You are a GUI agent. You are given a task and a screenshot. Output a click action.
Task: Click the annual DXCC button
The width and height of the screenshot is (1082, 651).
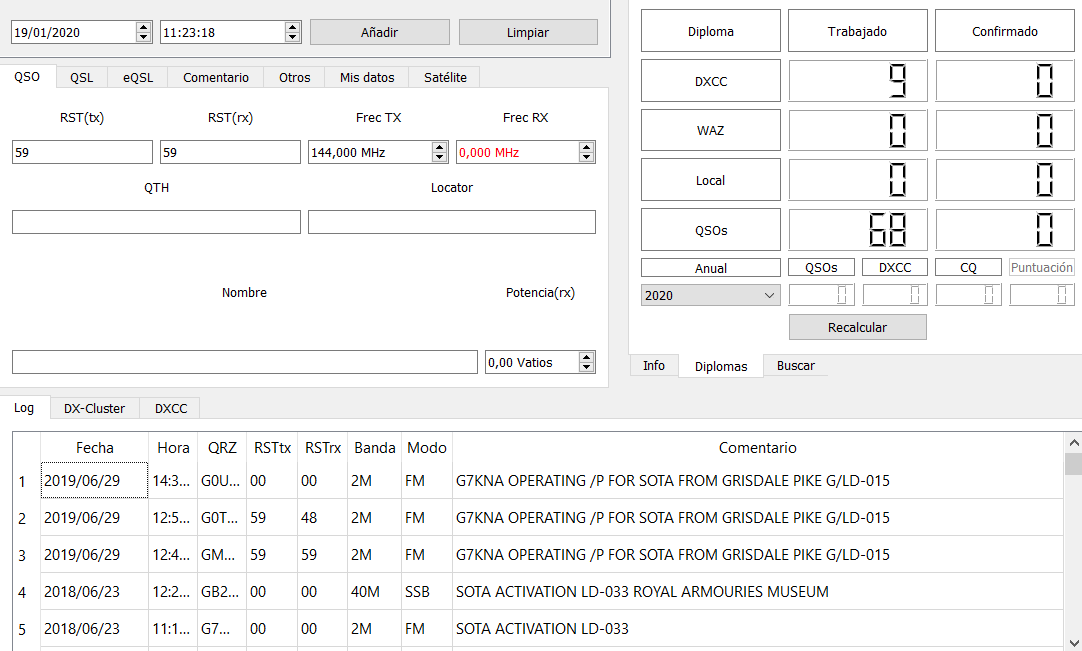[x=895, y=267]
